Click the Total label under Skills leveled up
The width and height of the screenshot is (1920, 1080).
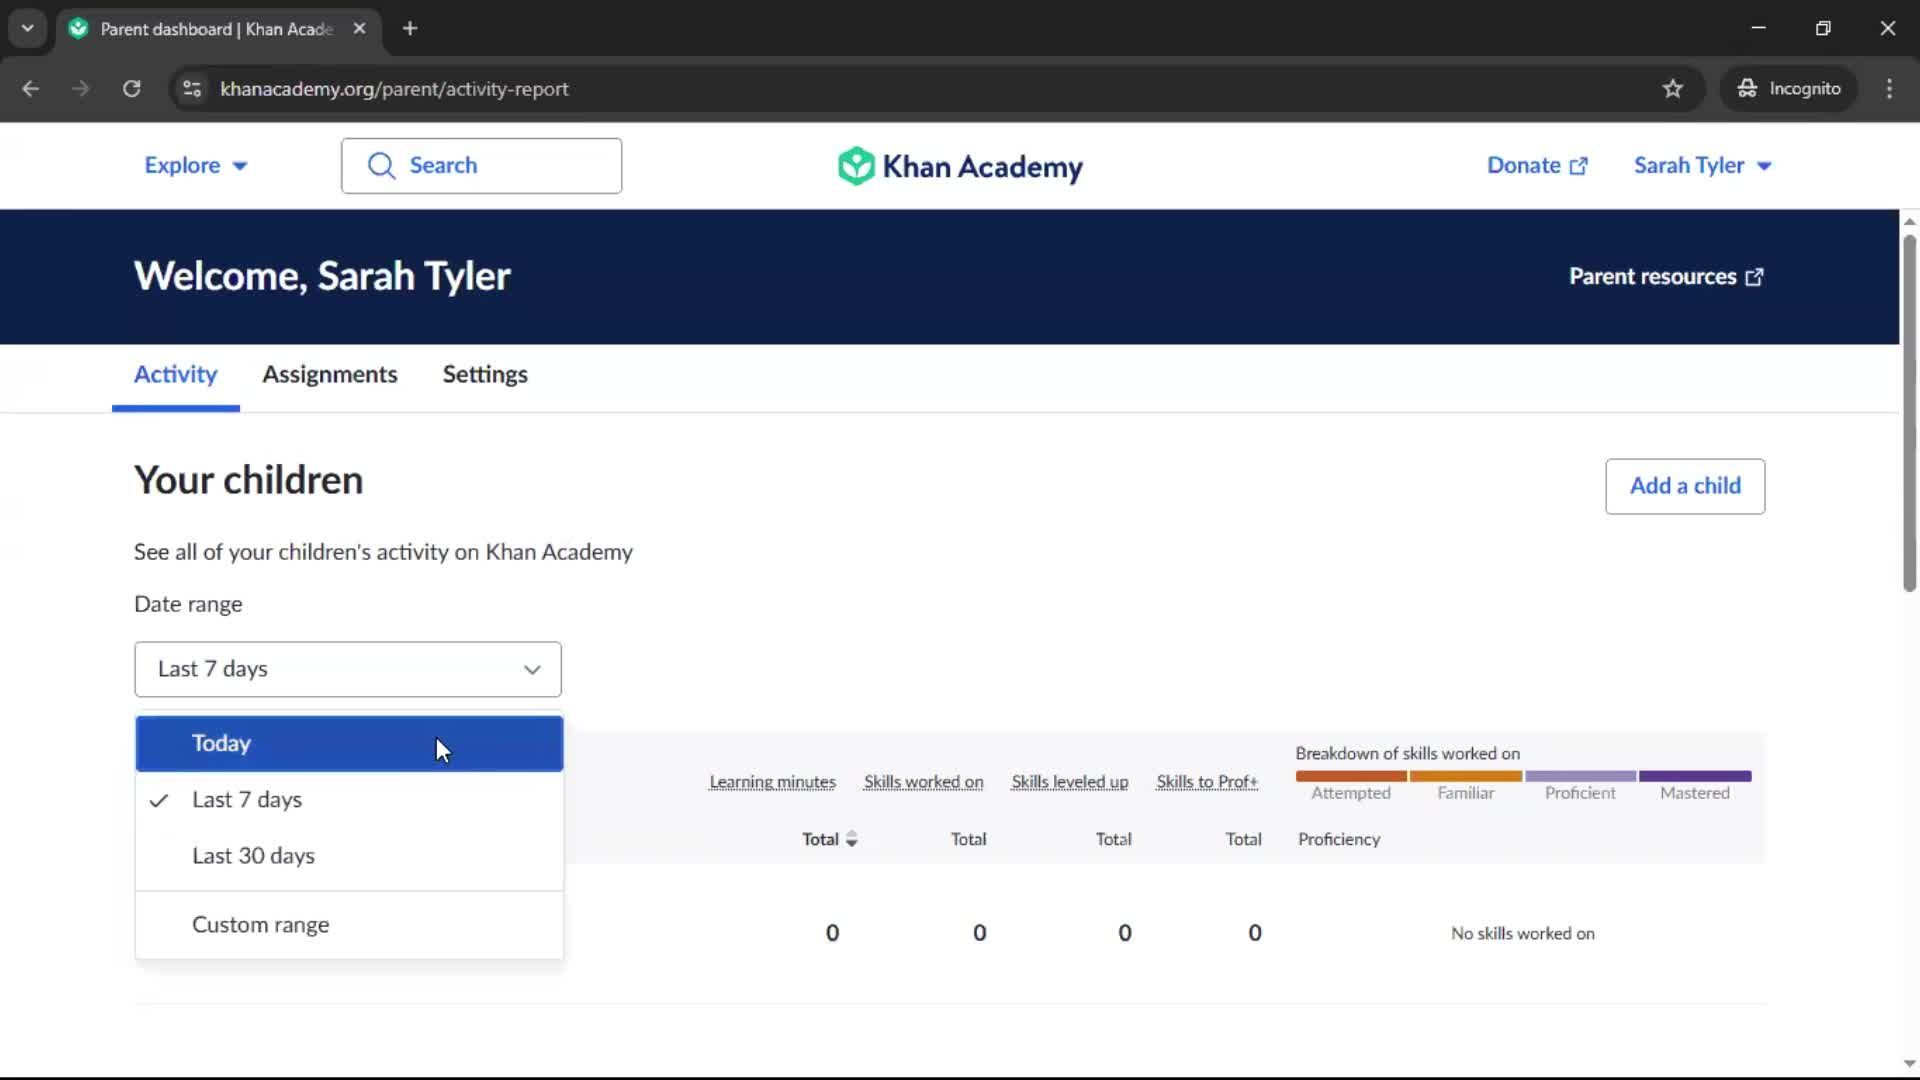(x=1113, y=839)
